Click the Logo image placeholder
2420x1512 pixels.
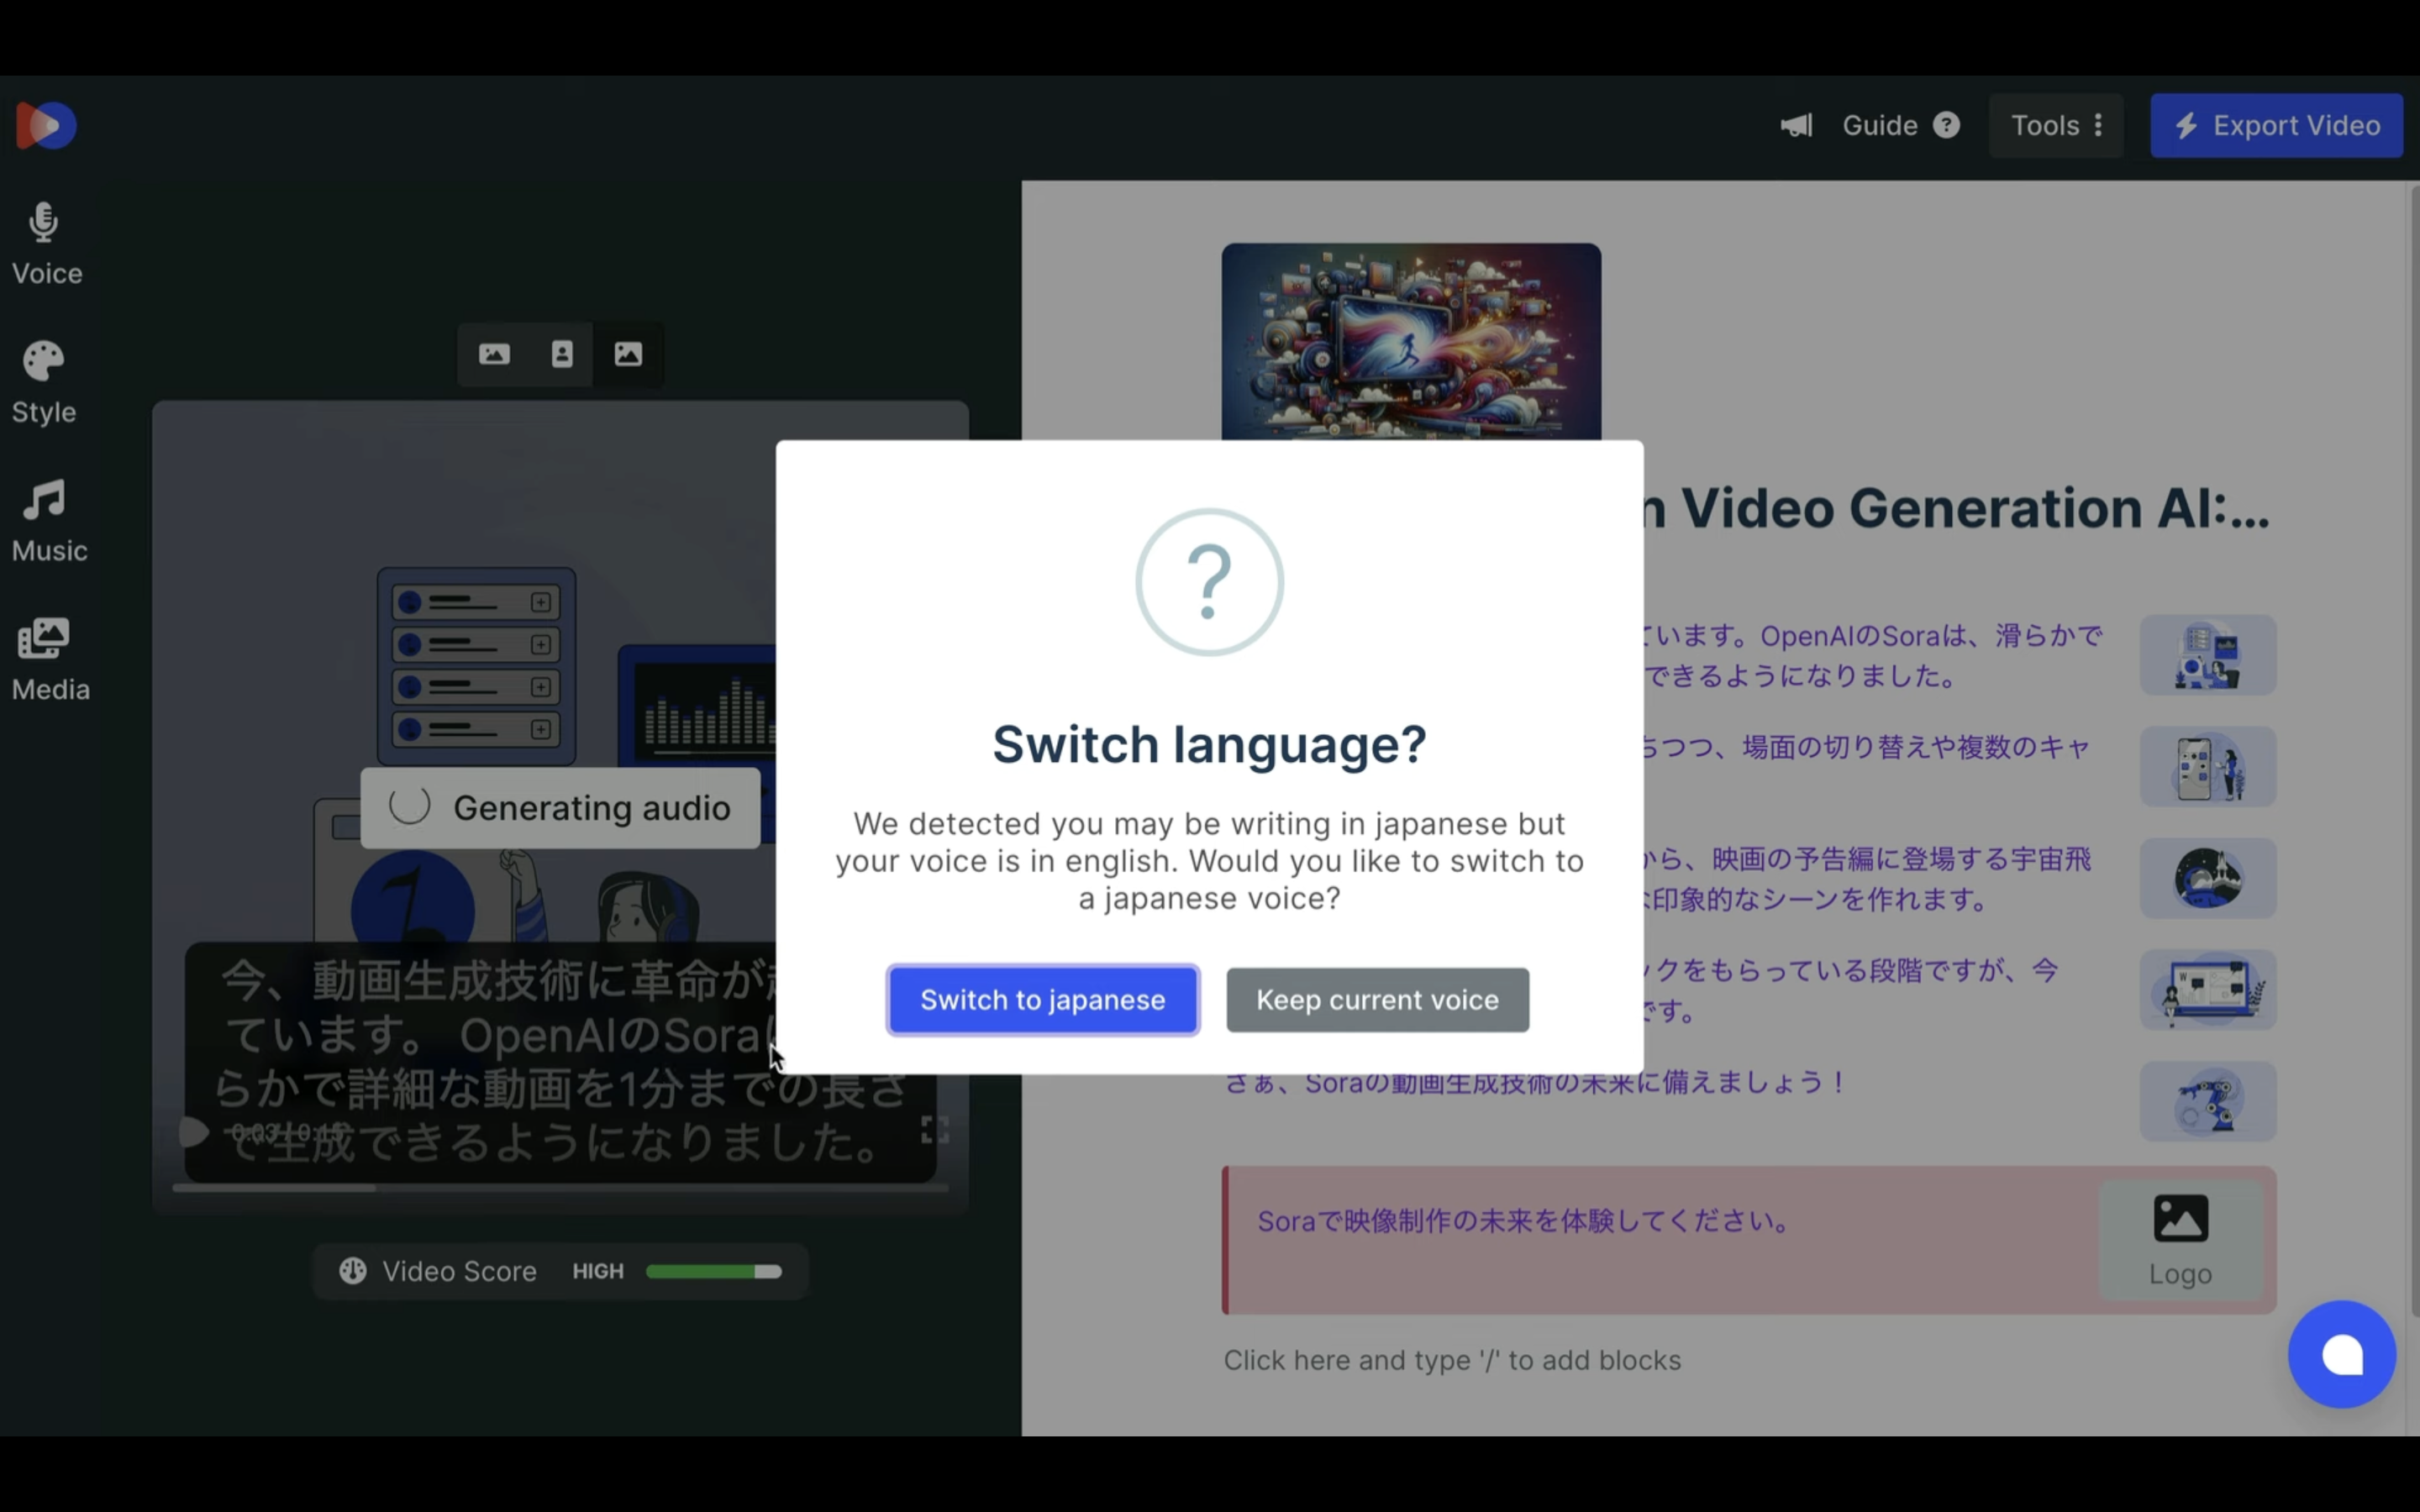click(2180, 1240)
